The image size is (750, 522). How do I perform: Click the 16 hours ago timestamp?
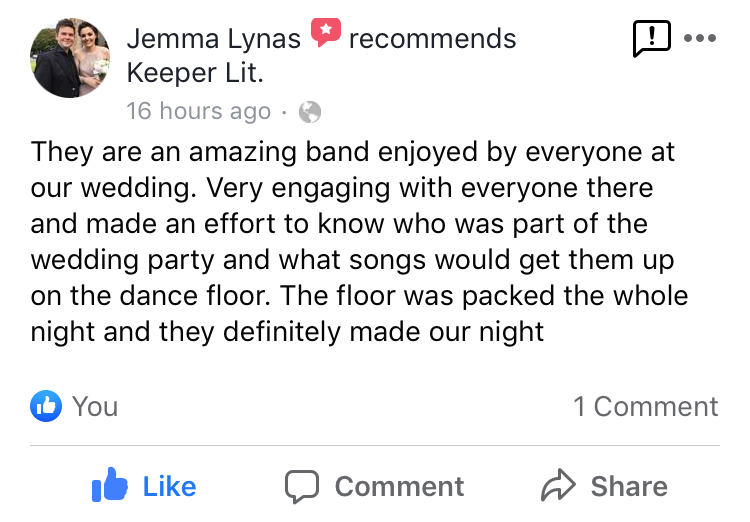[x=198, y=111]
